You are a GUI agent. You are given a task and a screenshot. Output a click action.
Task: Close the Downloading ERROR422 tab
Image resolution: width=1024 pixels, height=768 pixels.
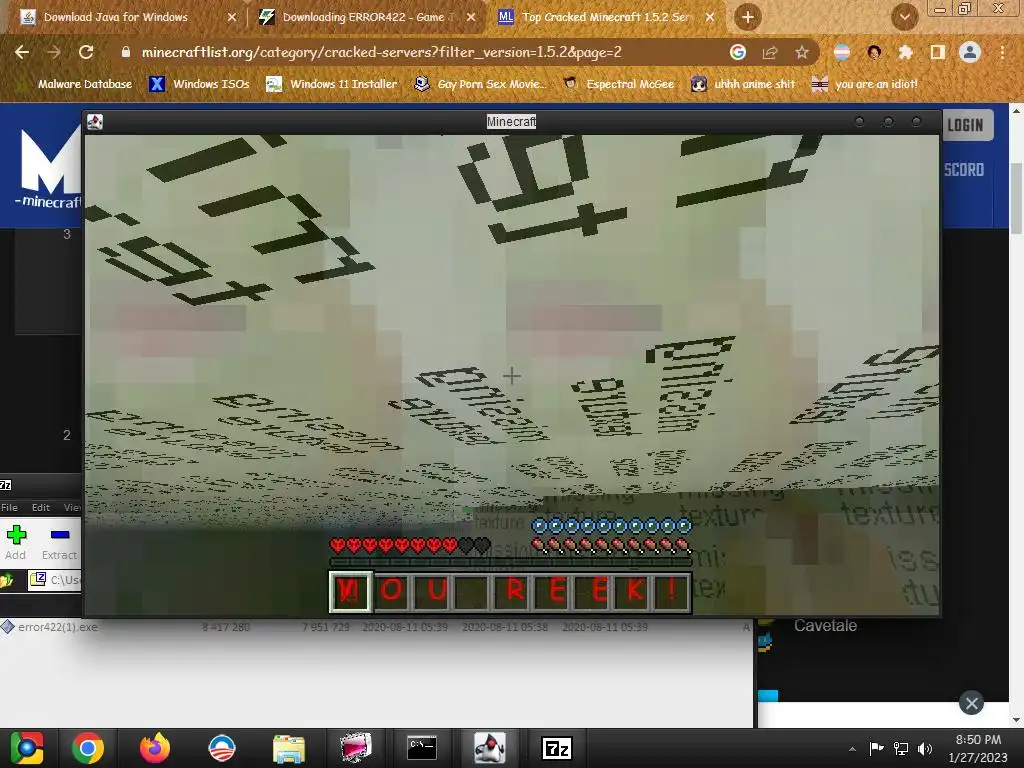(x=471, y=18)
